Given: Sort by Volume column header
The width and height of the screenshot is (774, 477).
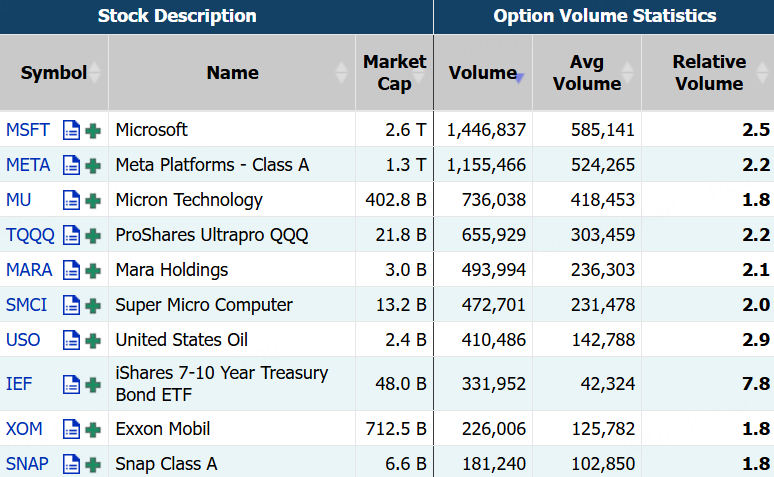Looking at the screenshot, I should (482, 73).
